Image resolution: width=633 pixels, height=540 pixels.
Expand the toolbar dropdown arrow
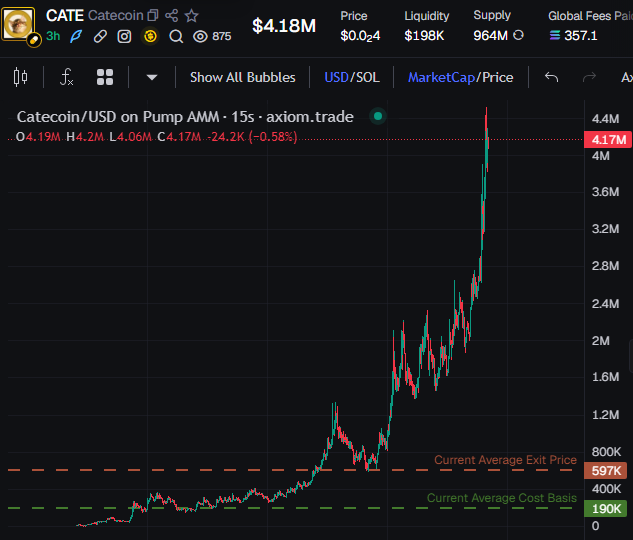(x=152, y=77)
